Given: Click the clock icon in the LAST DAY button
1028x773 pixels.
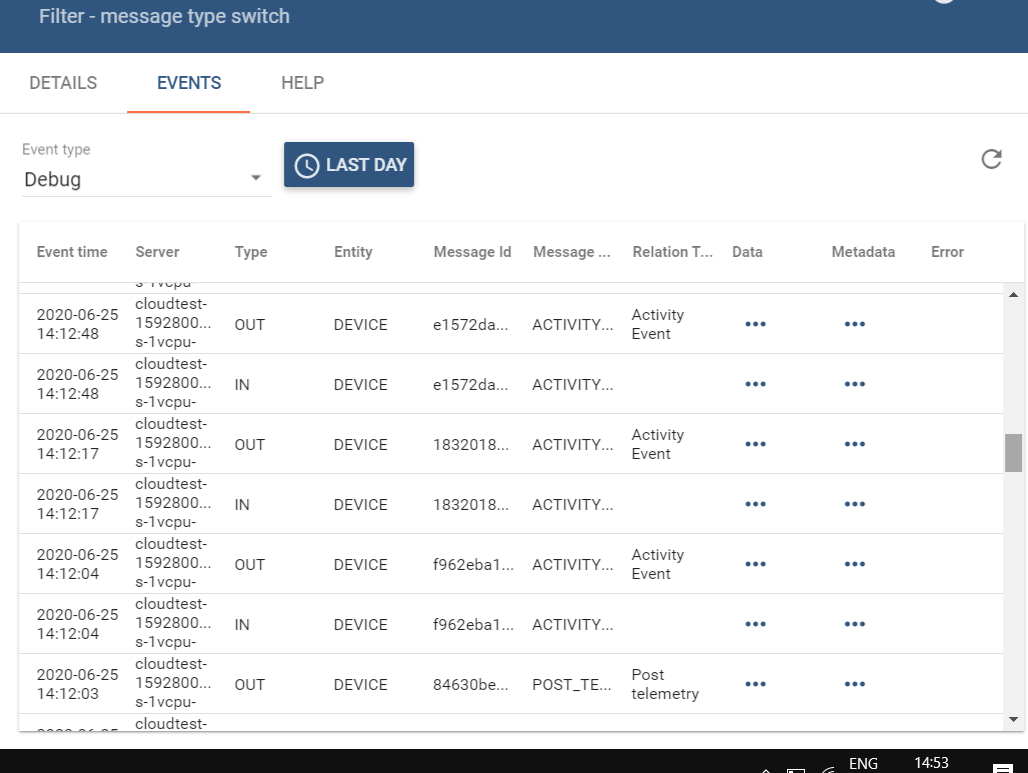Looking at the screenshot, I should pyautogui.click(x=307, y=165).
